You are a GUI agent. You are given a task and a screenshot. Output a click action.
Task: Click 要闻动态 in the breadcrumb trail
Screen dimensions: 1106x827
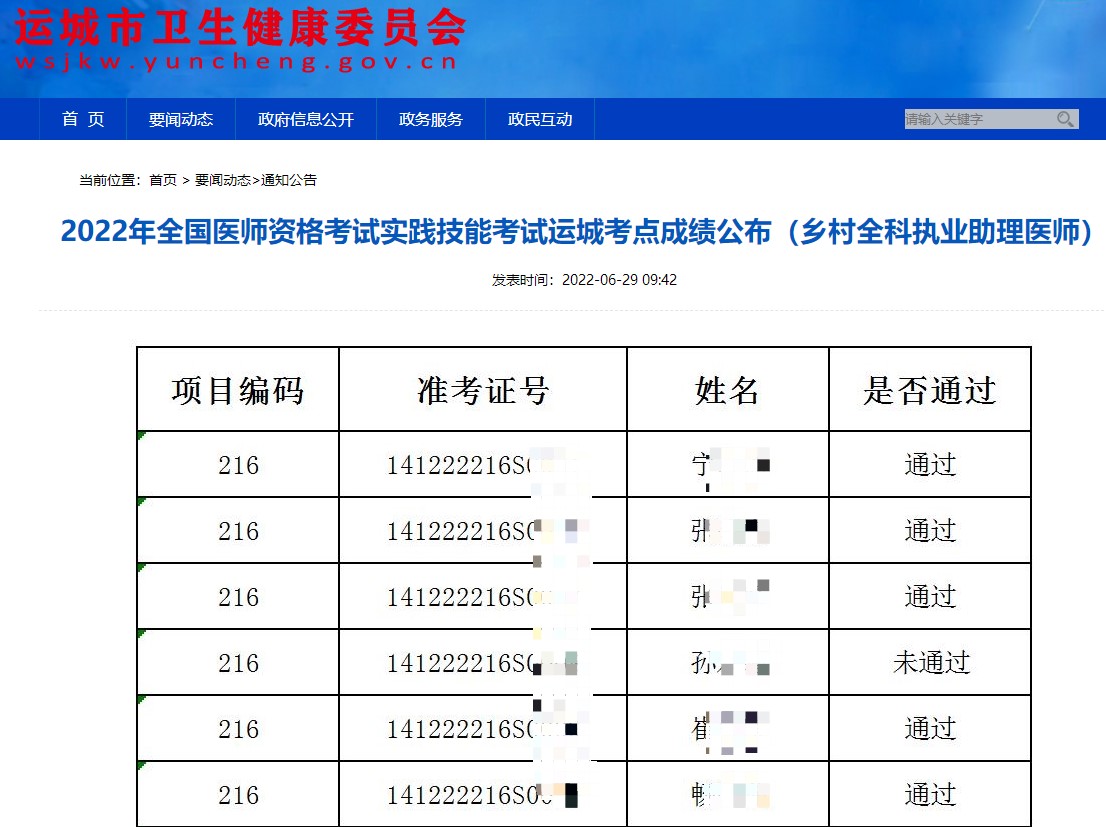[x=222, y=180]
